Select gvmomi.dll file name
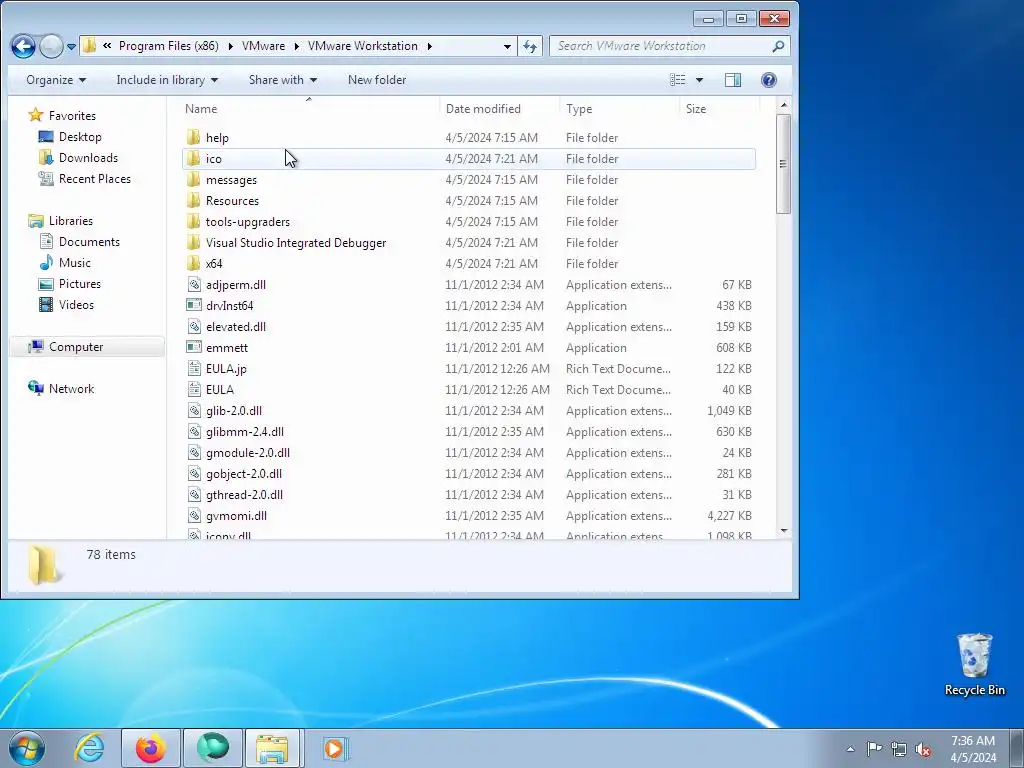This screenshot has height=768, width=1024. (236, 516)
